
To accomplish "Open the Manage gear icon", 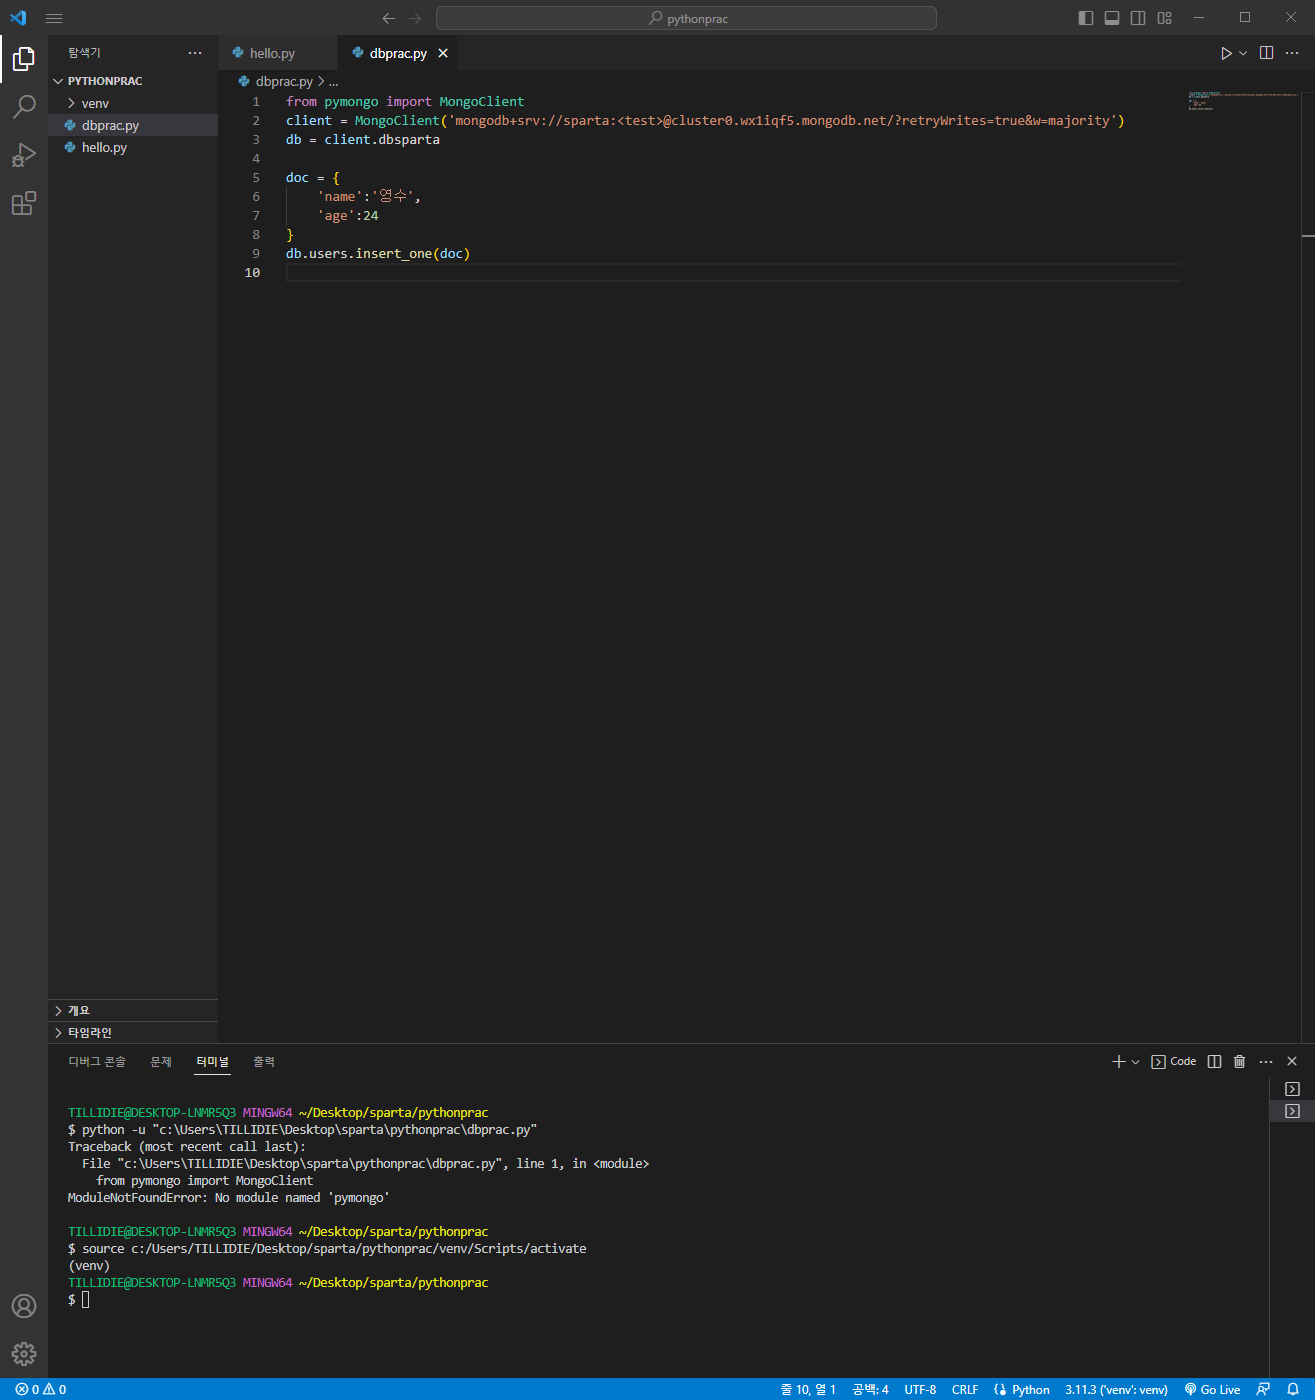I will tap(24, 1354).
